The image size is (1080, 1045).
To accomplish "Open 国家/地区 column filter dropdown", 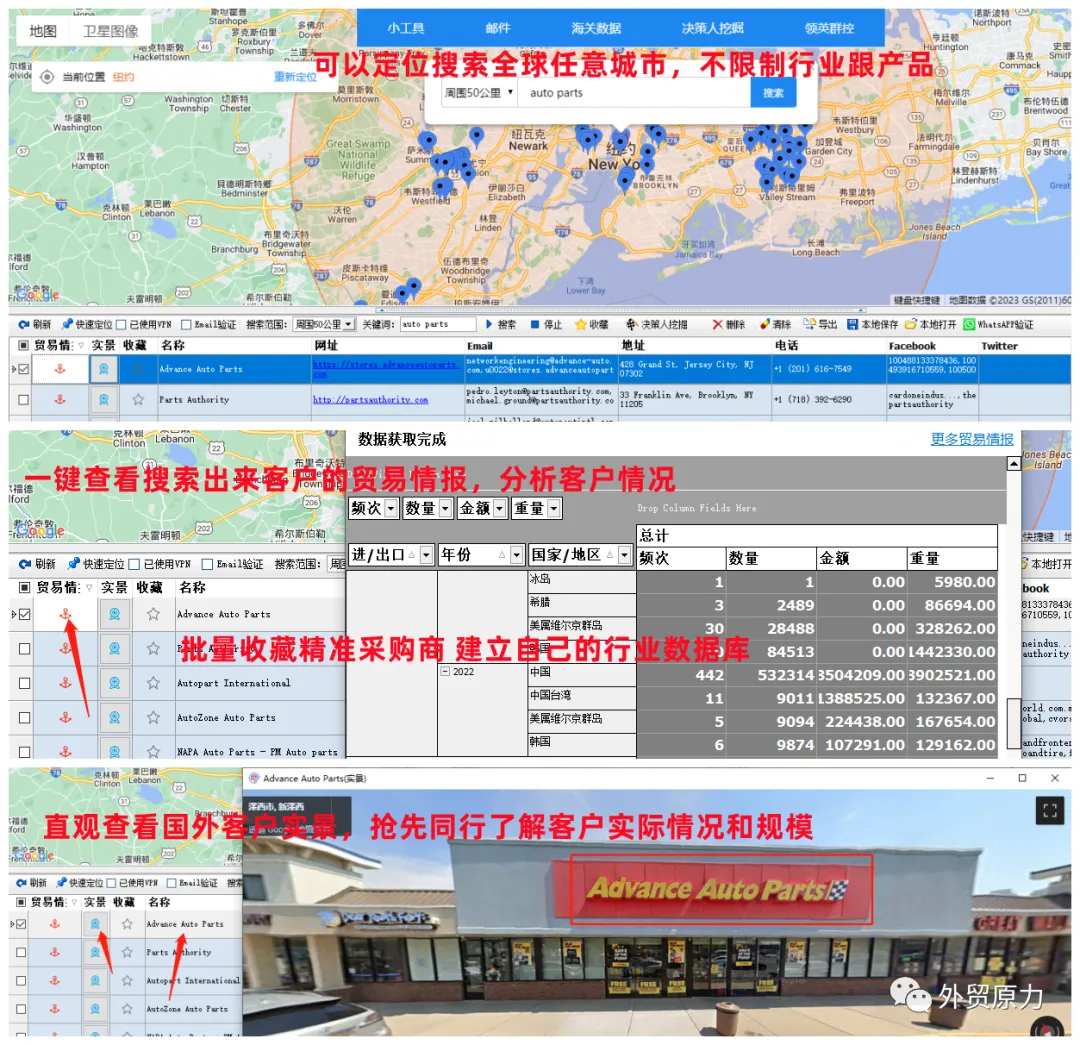I will coord(625,555).
